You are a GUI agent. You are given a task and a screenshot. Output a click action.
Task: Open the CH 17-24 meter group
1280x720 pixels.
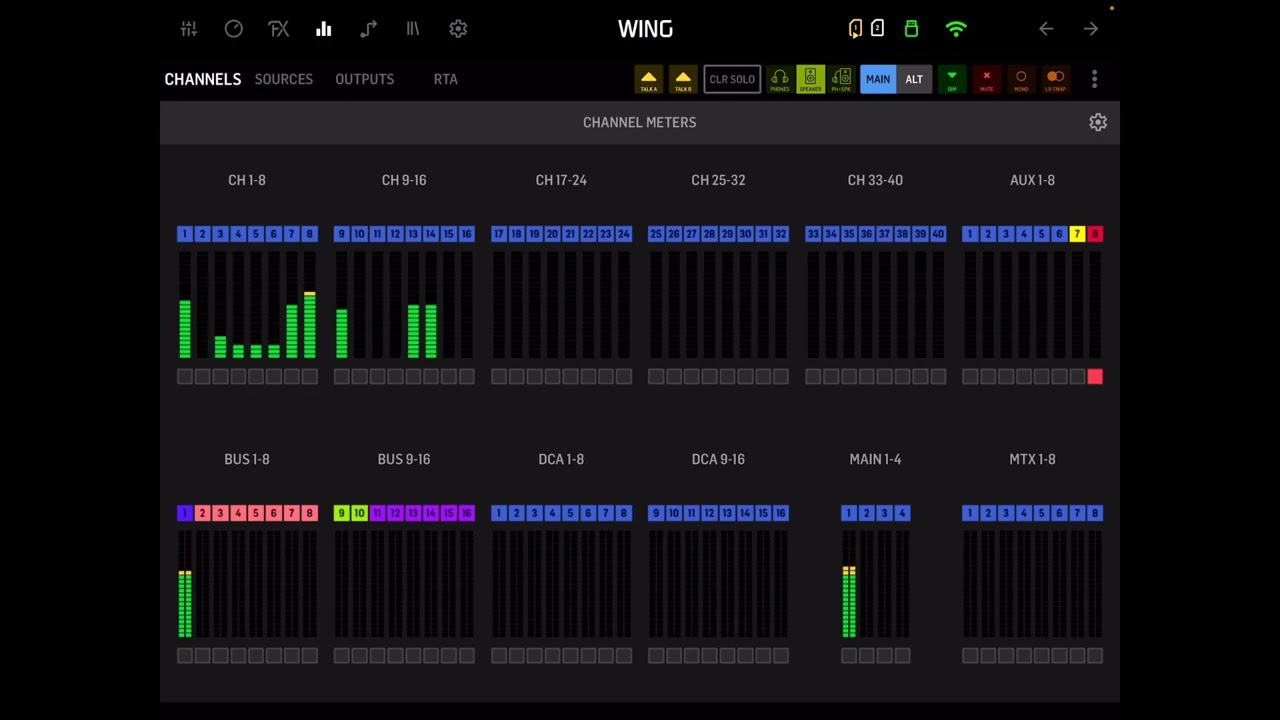(x=561, y=180)
